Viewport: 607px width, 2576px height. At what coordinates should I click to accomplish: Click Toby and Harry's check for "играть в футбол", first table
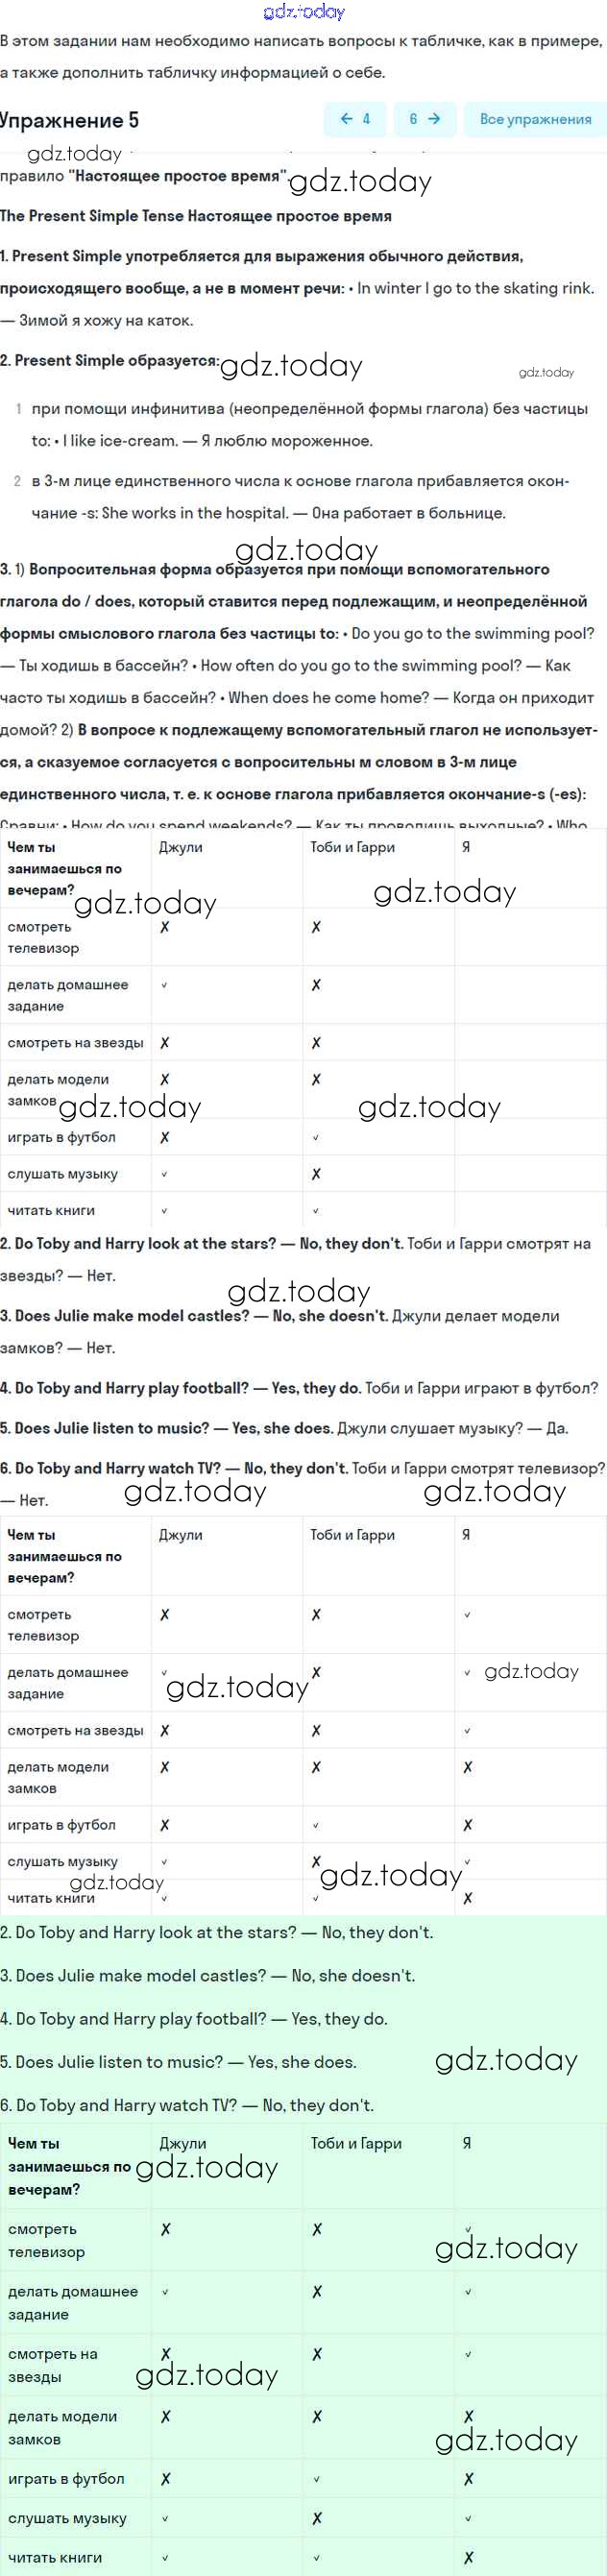316,1138
